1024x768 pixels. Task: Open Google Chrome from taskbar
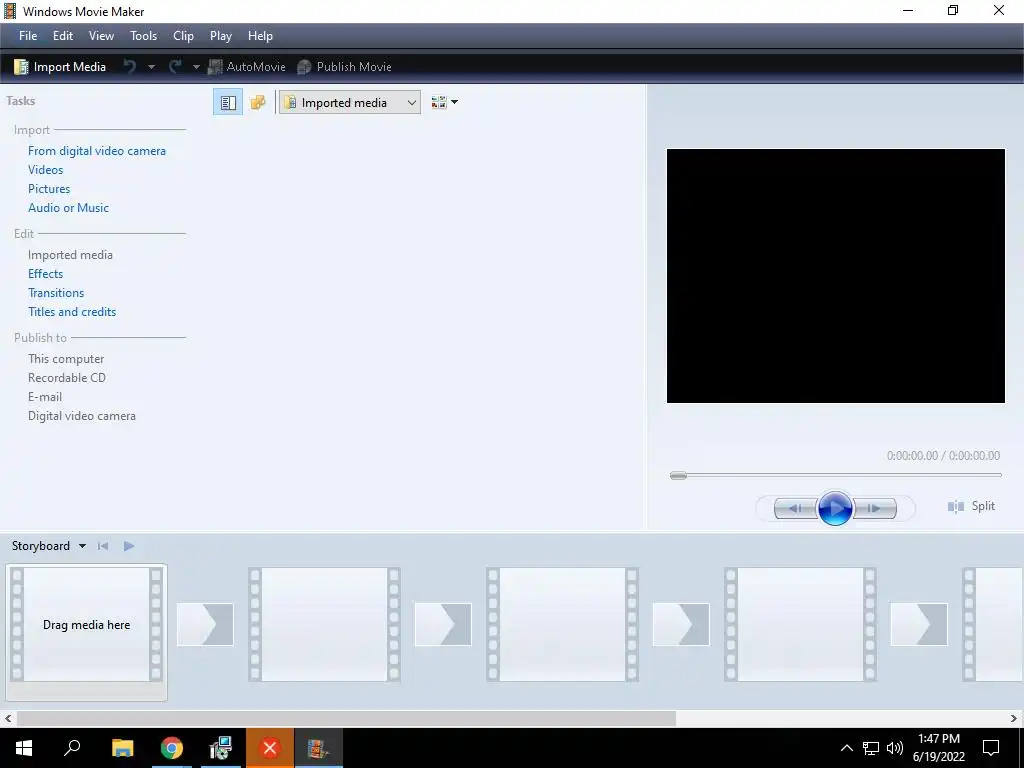(172, 748)
